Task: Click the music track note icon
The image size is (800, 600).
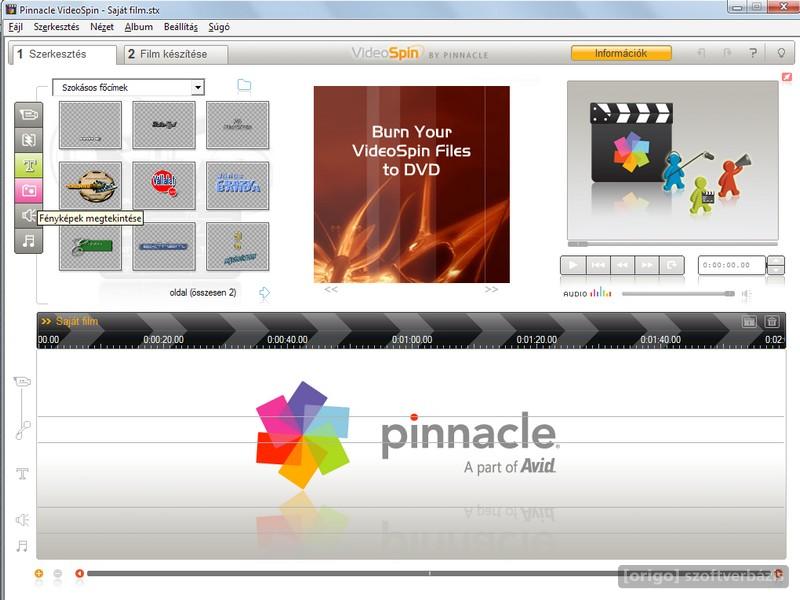Action: point(22,546)
